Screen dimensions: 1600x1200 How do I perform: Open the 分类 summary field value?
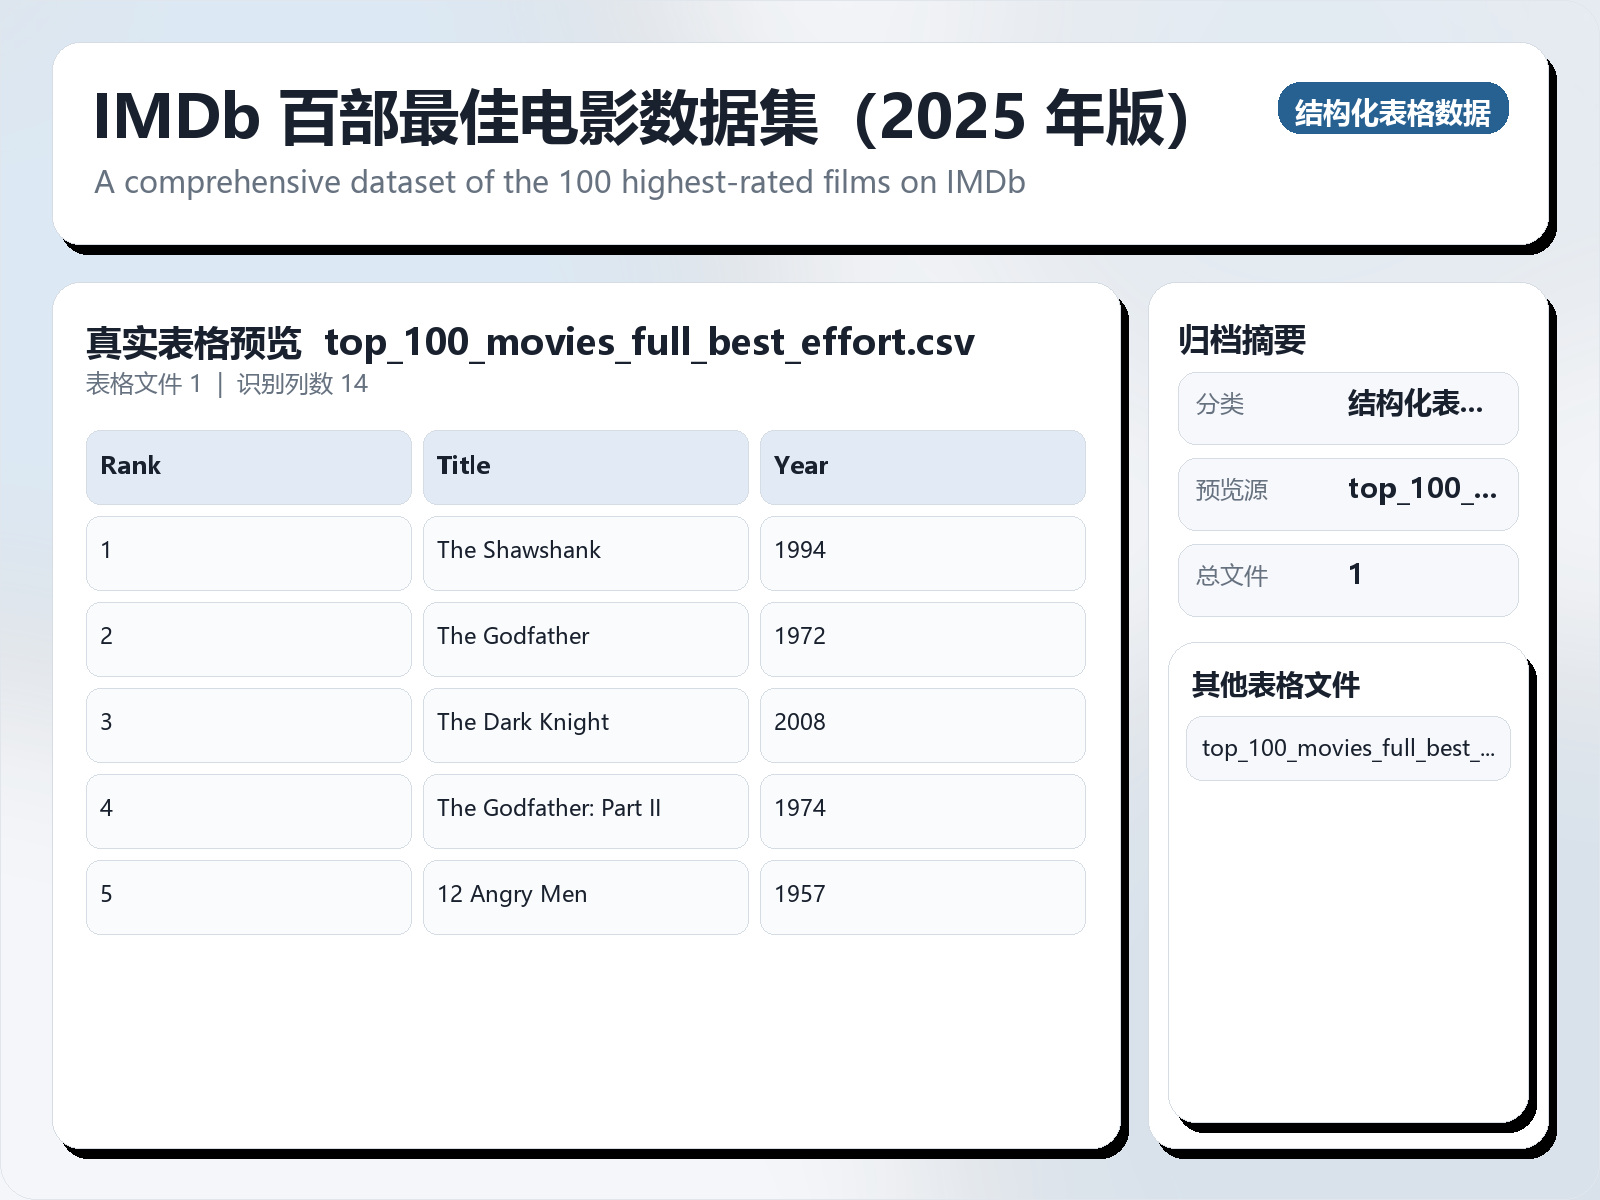tap(1416, 404)
